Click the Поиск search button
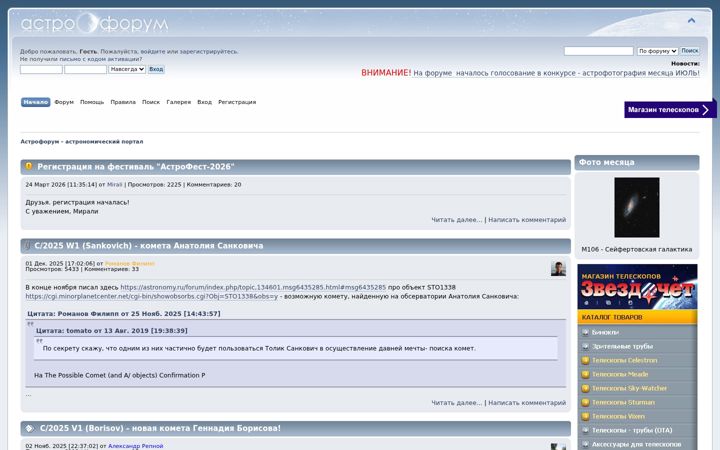This screenshot has height=450, width=720. tap(690, 51)
